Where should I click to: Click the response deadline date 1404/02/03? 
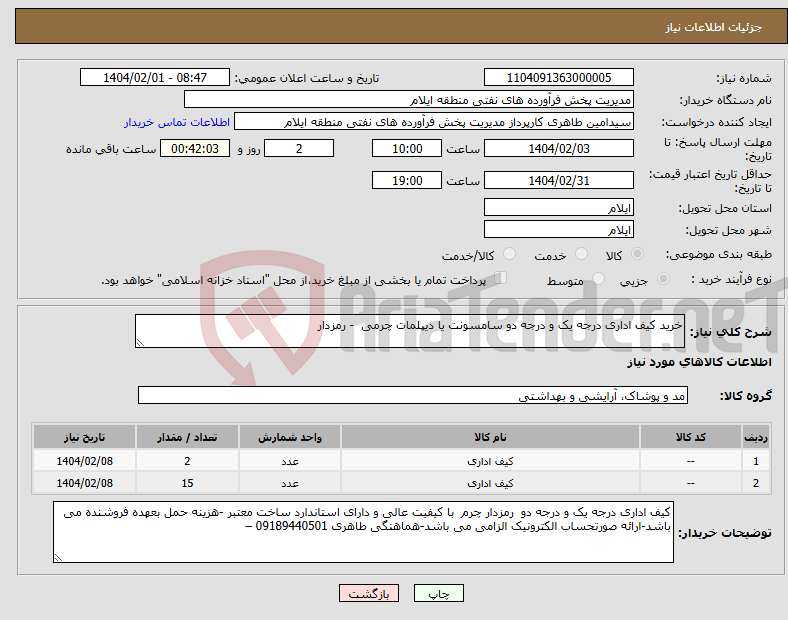point(558,148)
